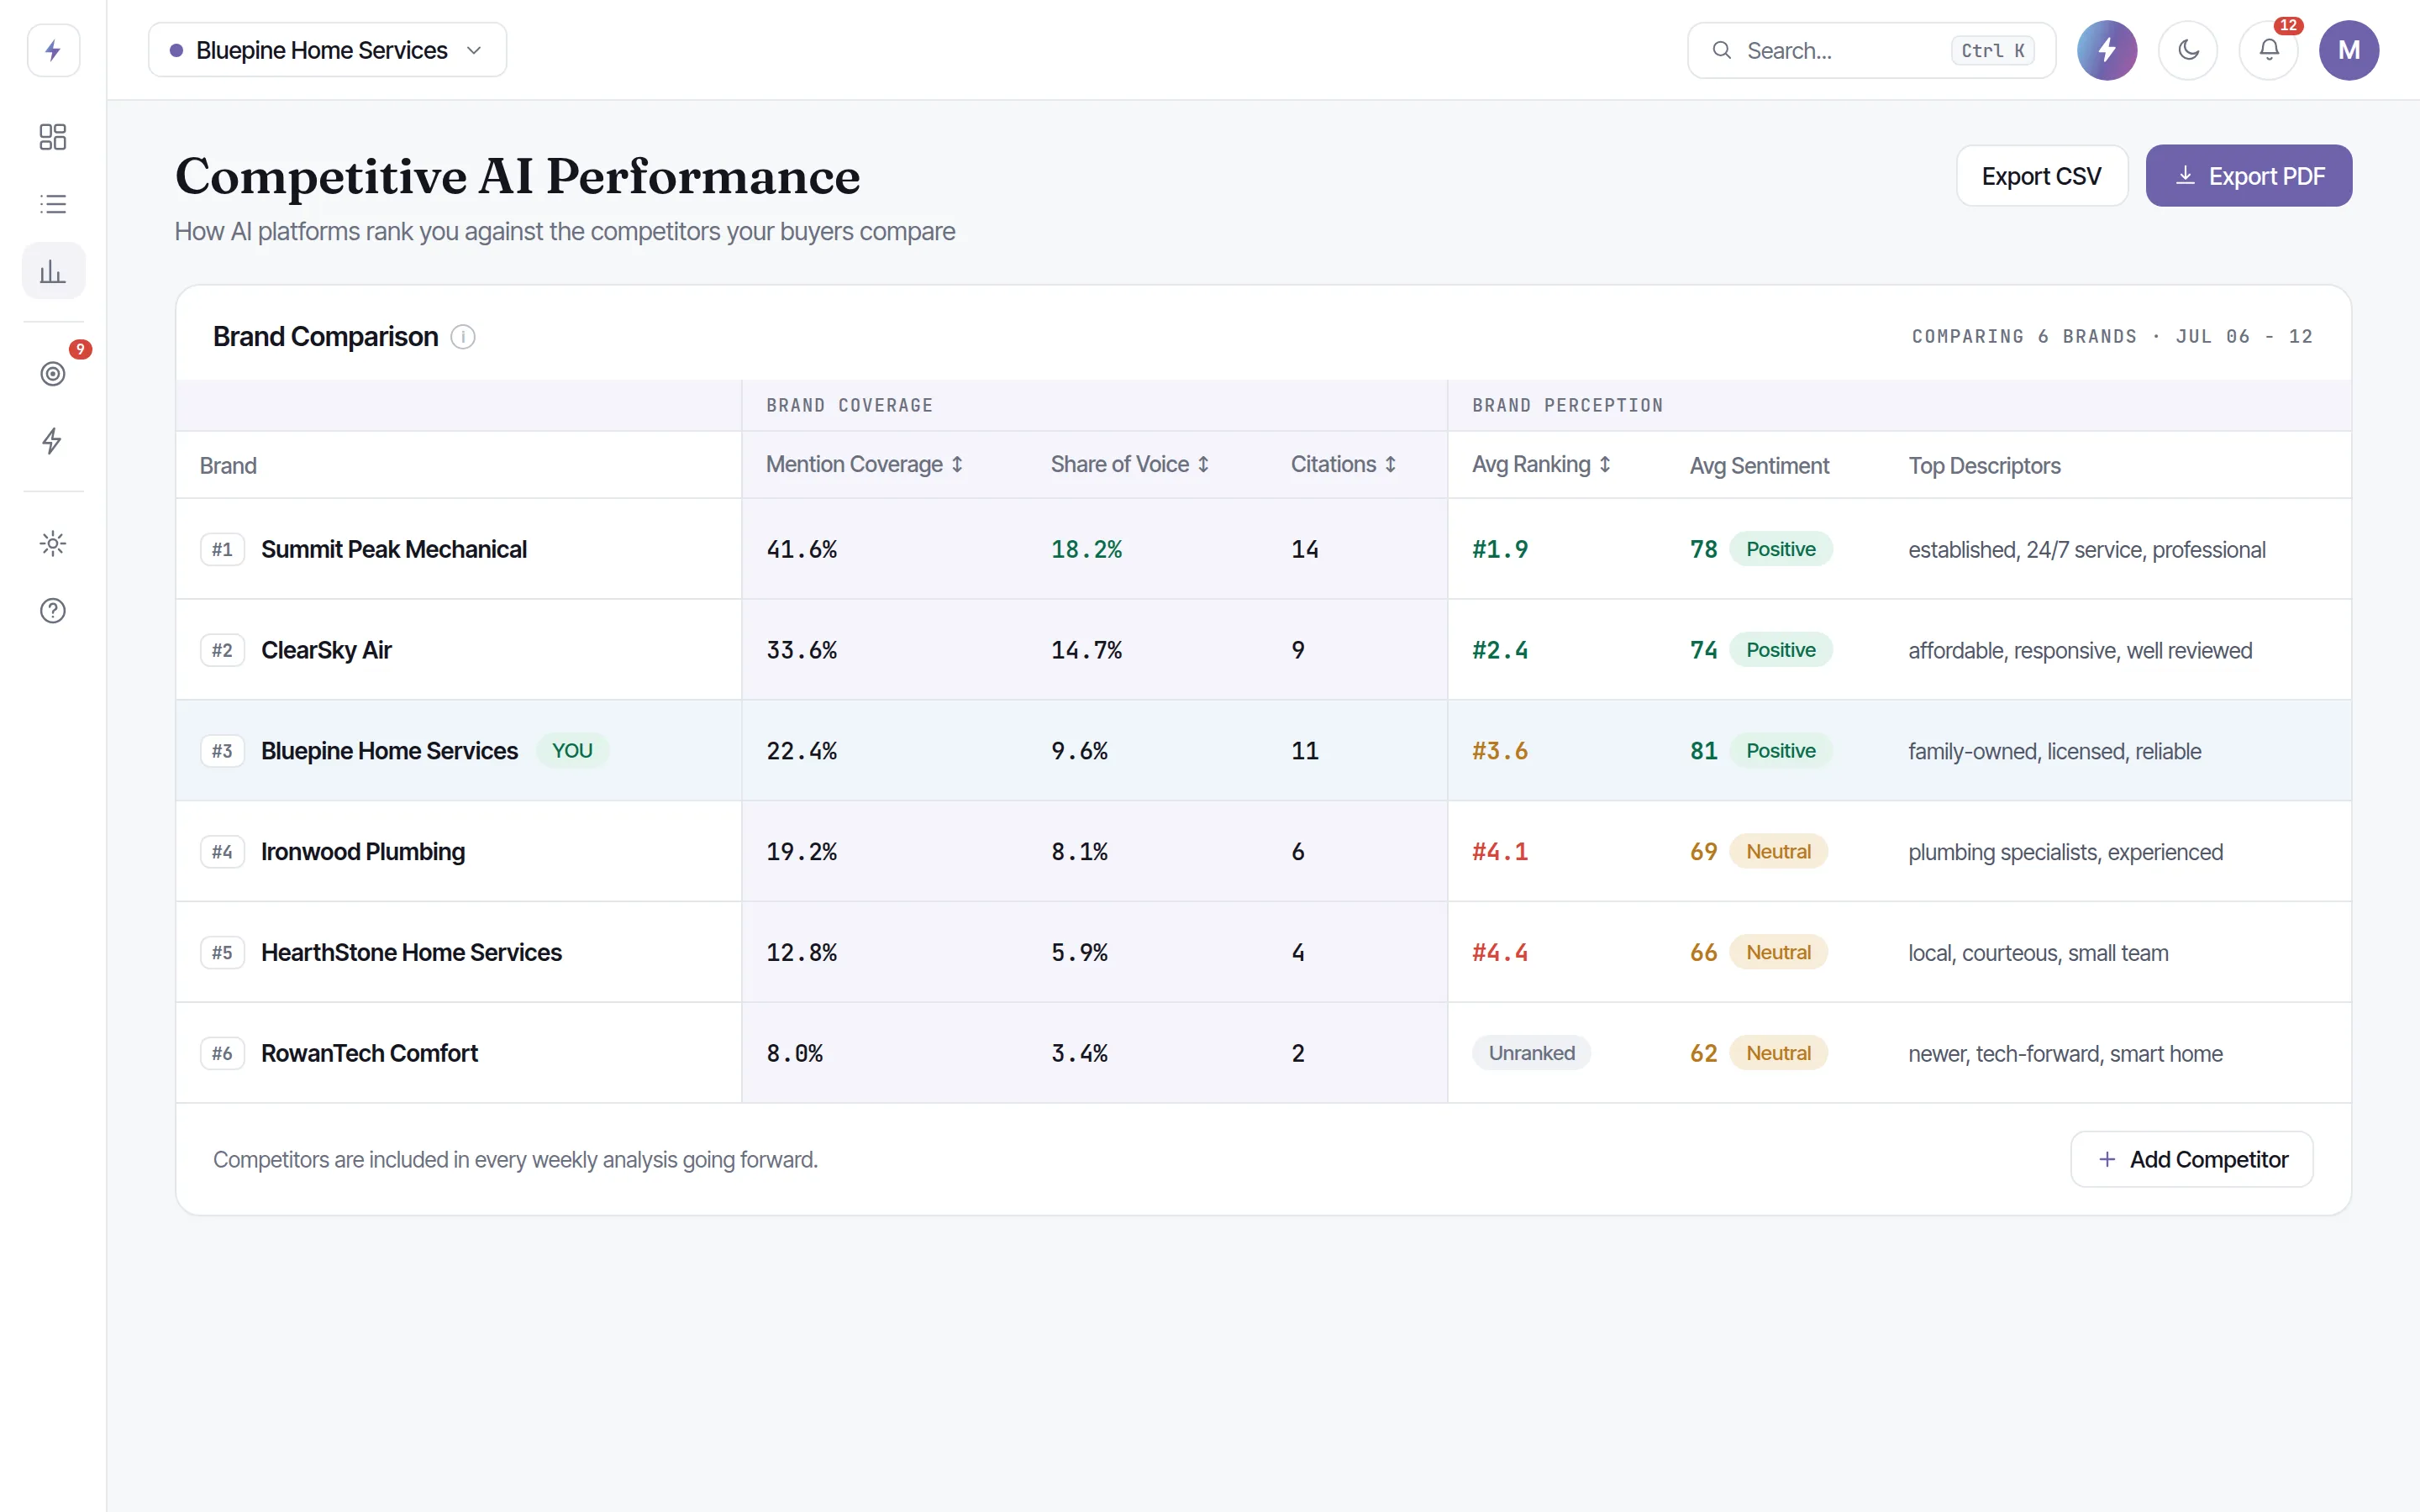Click the #6 rank chip for RowanTech
Image resolution: width=2420 pixels, height=1512 pixels.
[x=222, y=1053]
